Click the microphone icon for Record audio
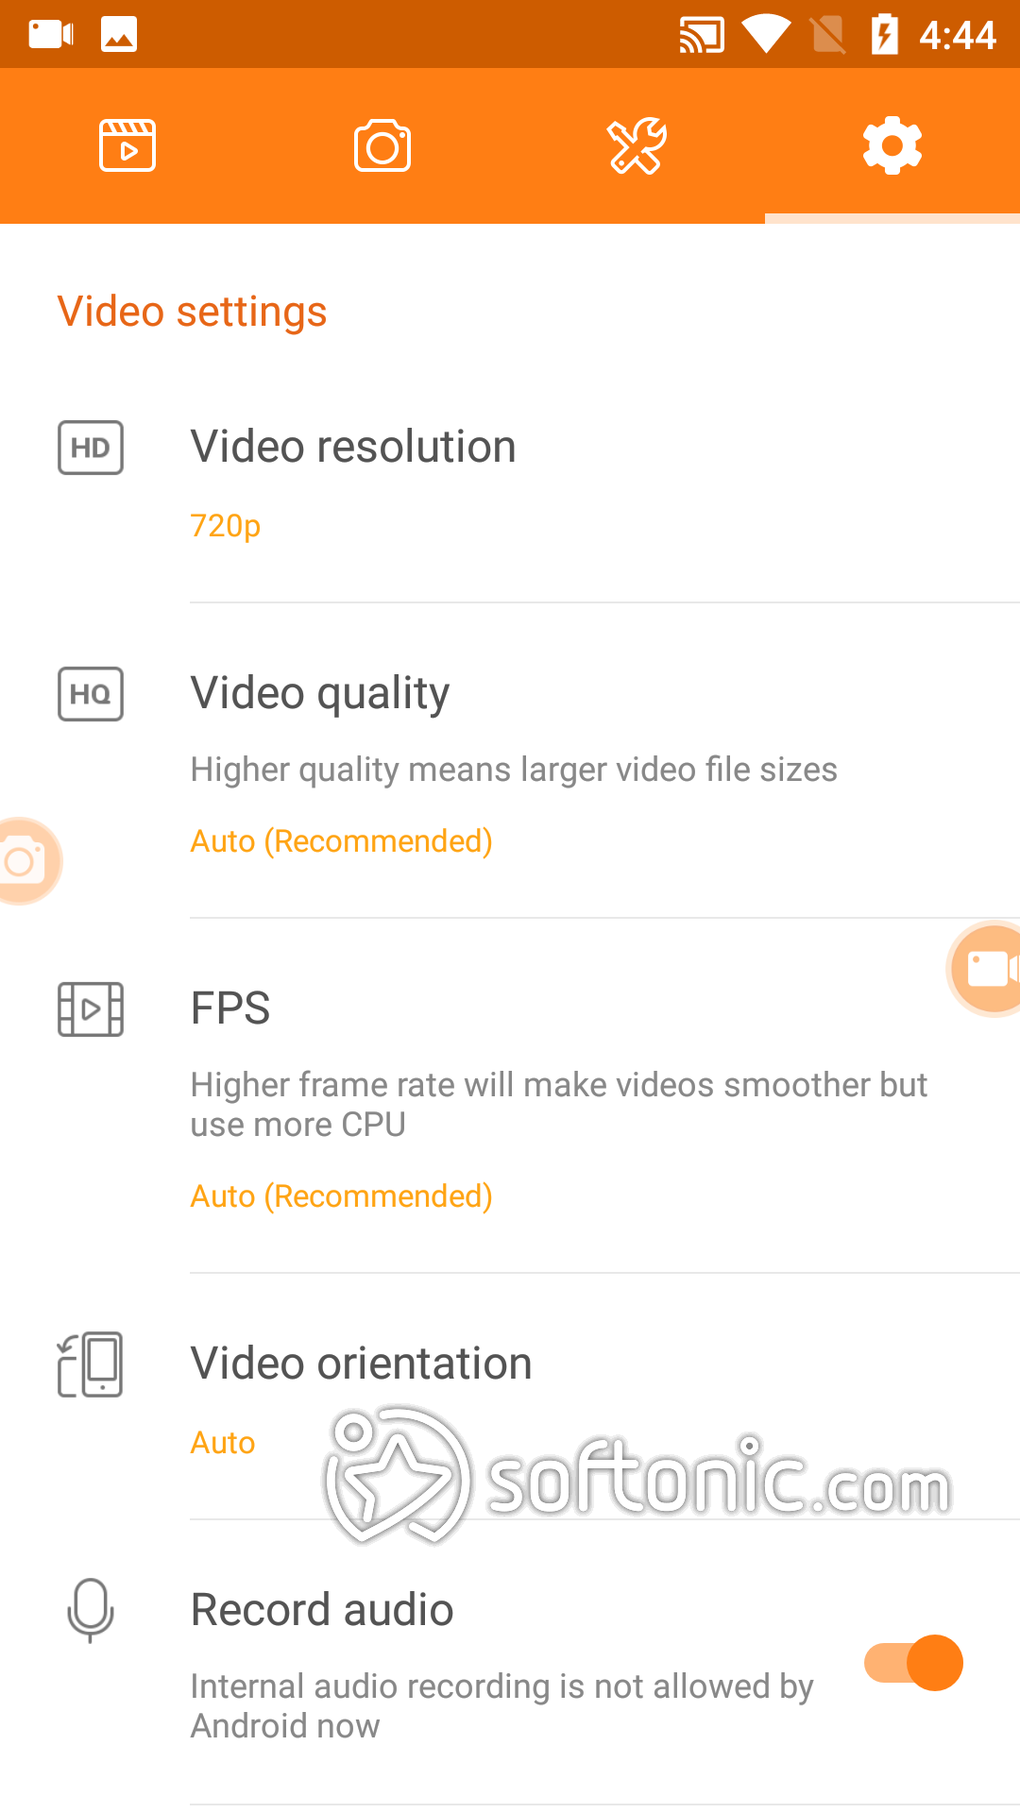Screen dimensions: 1020x1813 tap(90, 1610)
